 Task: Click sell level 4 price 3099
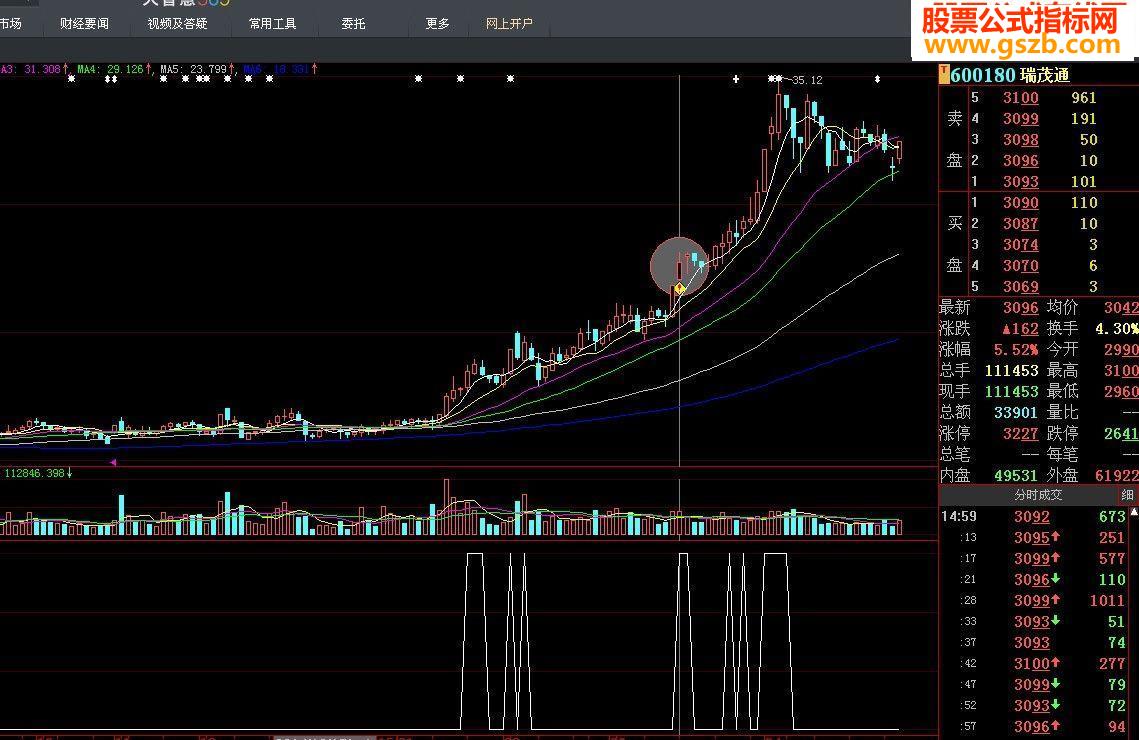pos(1021,118)
